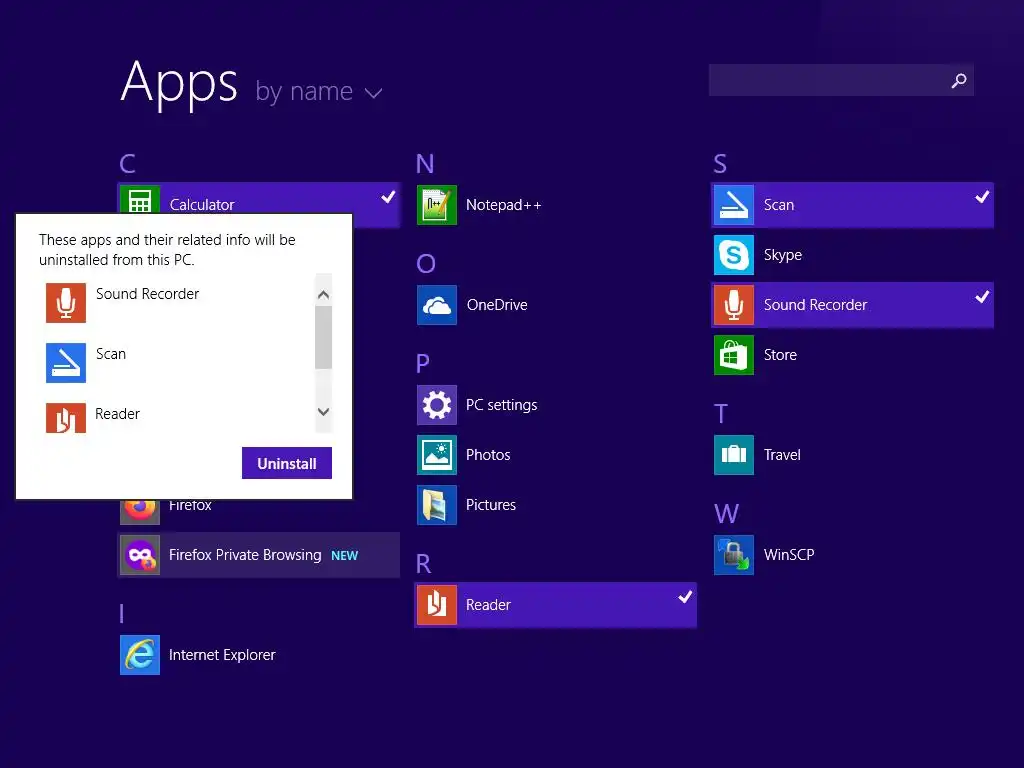
Task: Open the Store shopping bag icon
Action: pos(734,355)
